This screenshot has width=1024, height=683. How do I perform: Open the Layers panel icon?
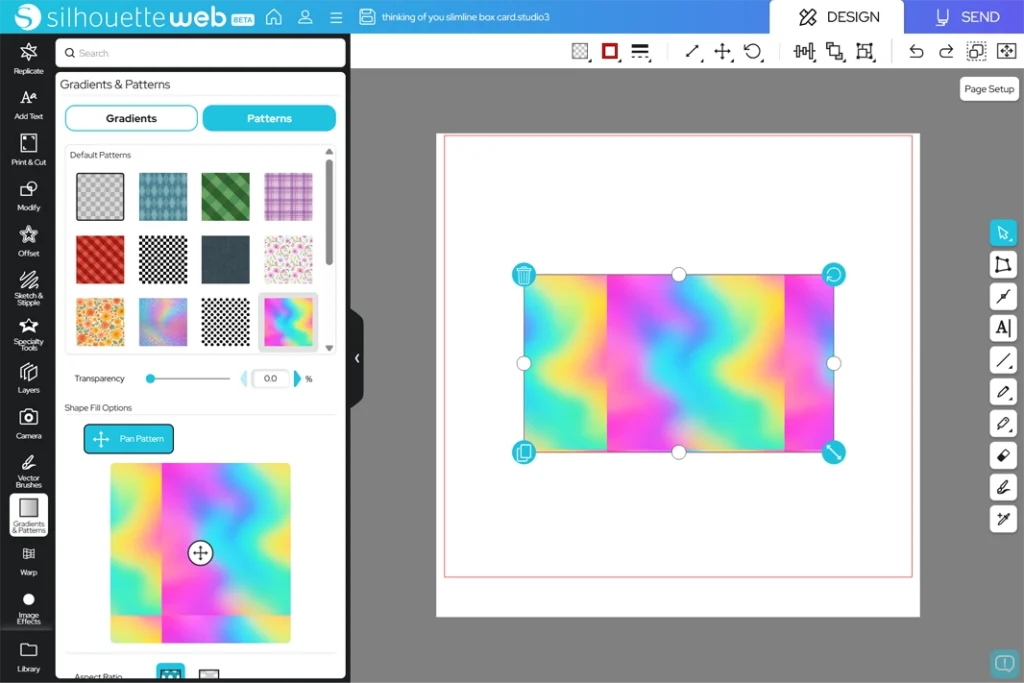(28, 376)
